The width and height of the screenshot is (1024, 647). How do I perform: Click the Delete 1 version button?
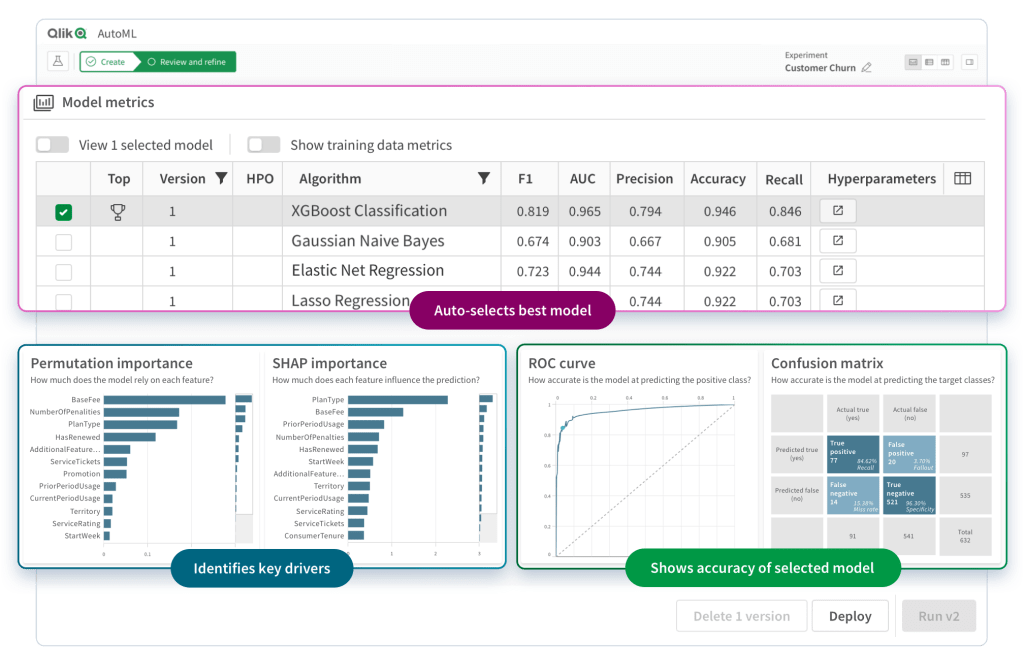(x=741, y=616)
